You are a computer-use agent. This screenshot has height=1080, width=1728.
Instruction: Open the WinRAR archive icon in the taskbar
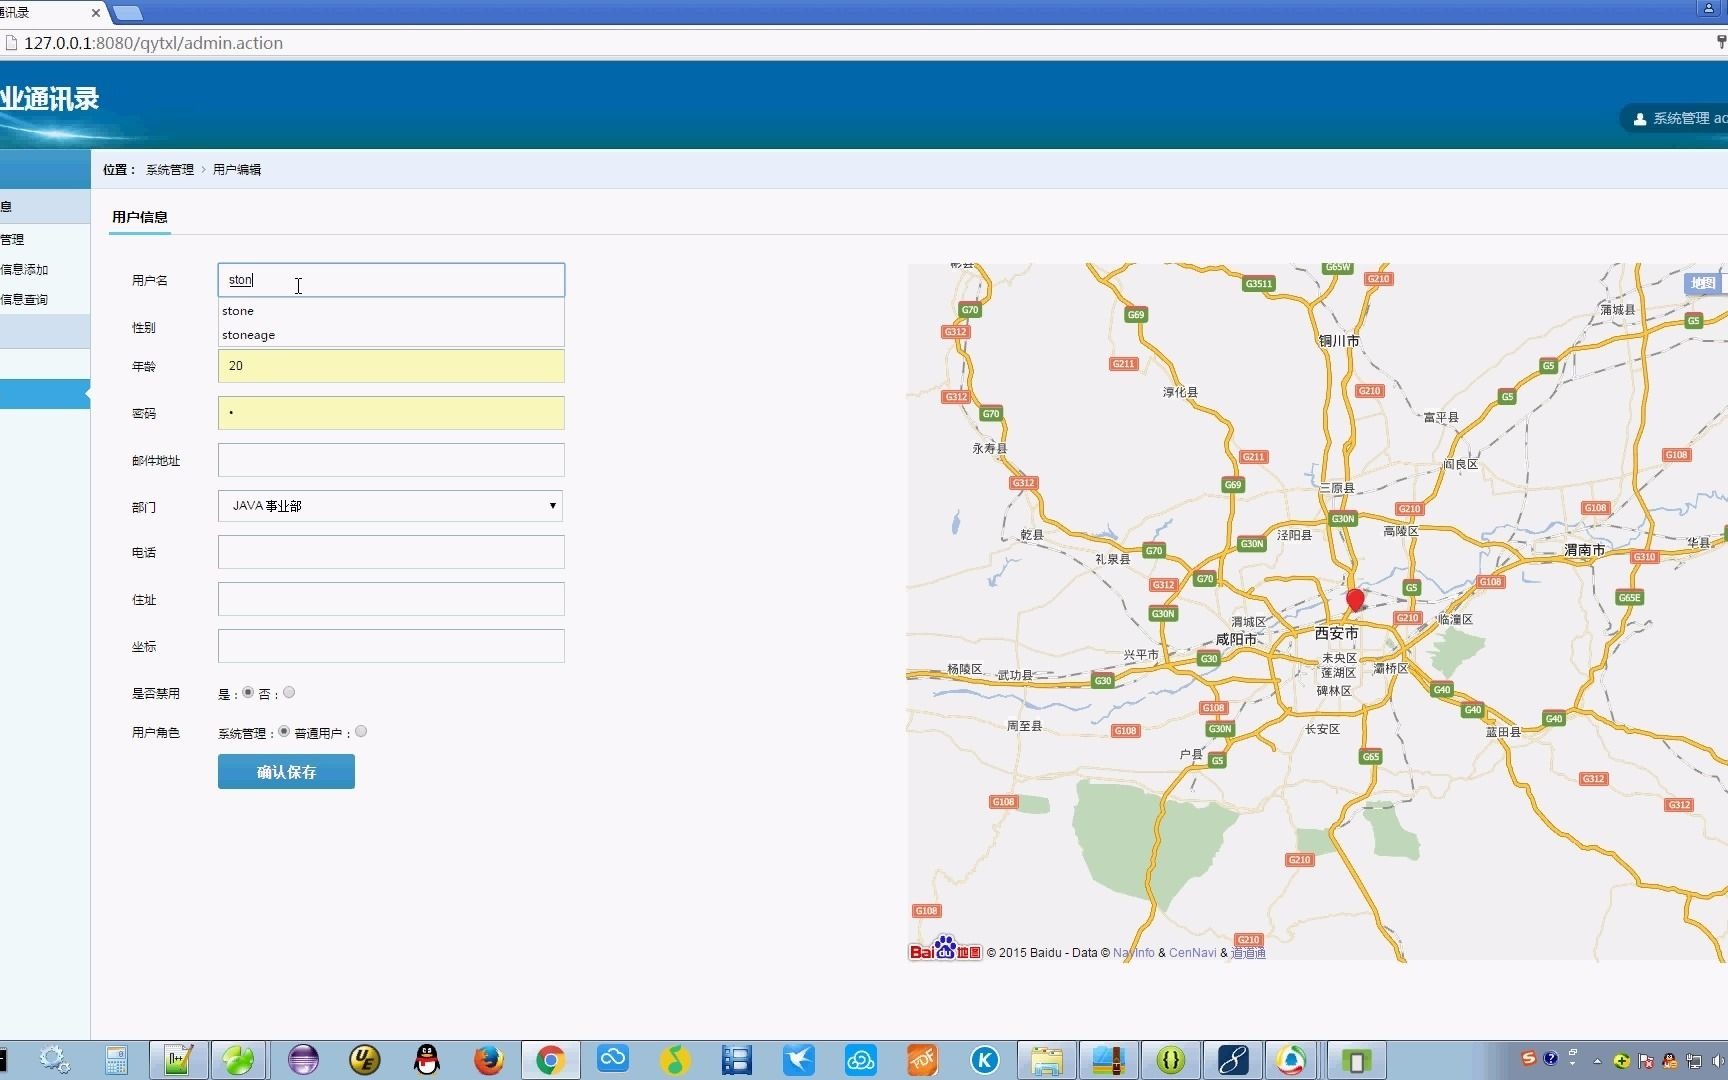(1109, 1060)
